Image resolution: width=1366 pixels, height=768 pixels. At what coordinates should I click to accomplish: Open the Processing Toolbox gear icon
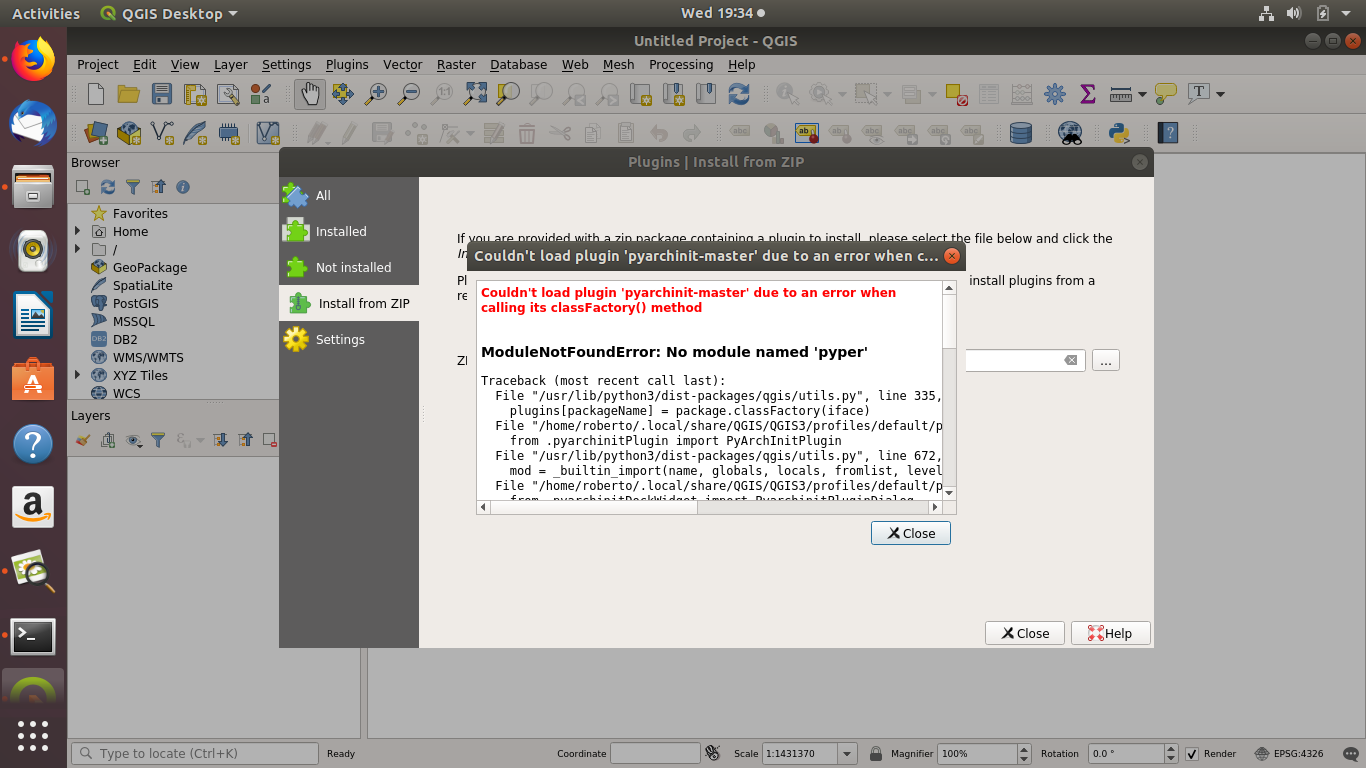1054,93
